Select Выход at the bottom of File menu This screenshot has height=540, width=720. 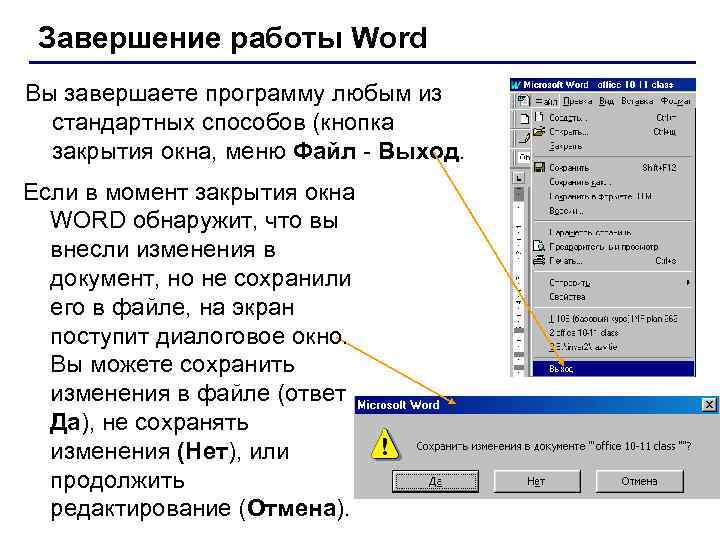pos(613,369)
